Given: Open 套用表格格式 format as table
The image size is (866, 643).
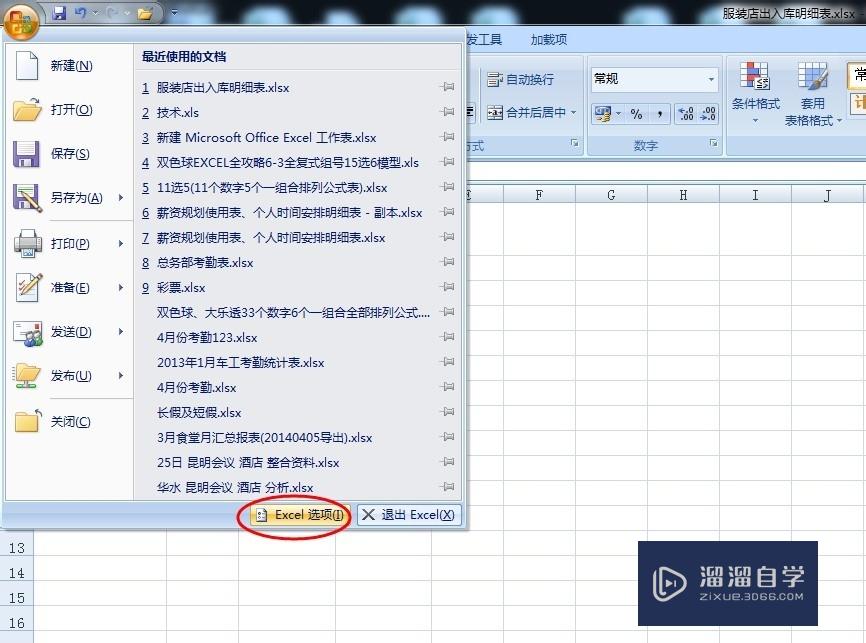Looking at the screenshot, I should tap(812, 90).
